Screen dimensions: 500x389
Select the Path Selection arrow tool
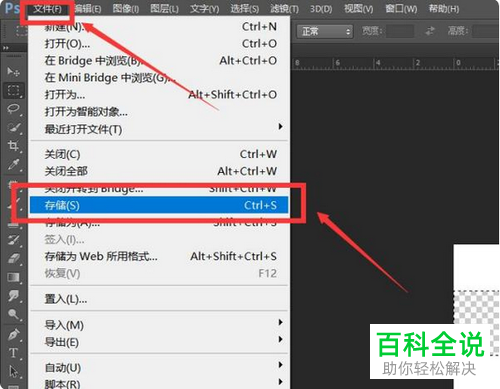13,371
